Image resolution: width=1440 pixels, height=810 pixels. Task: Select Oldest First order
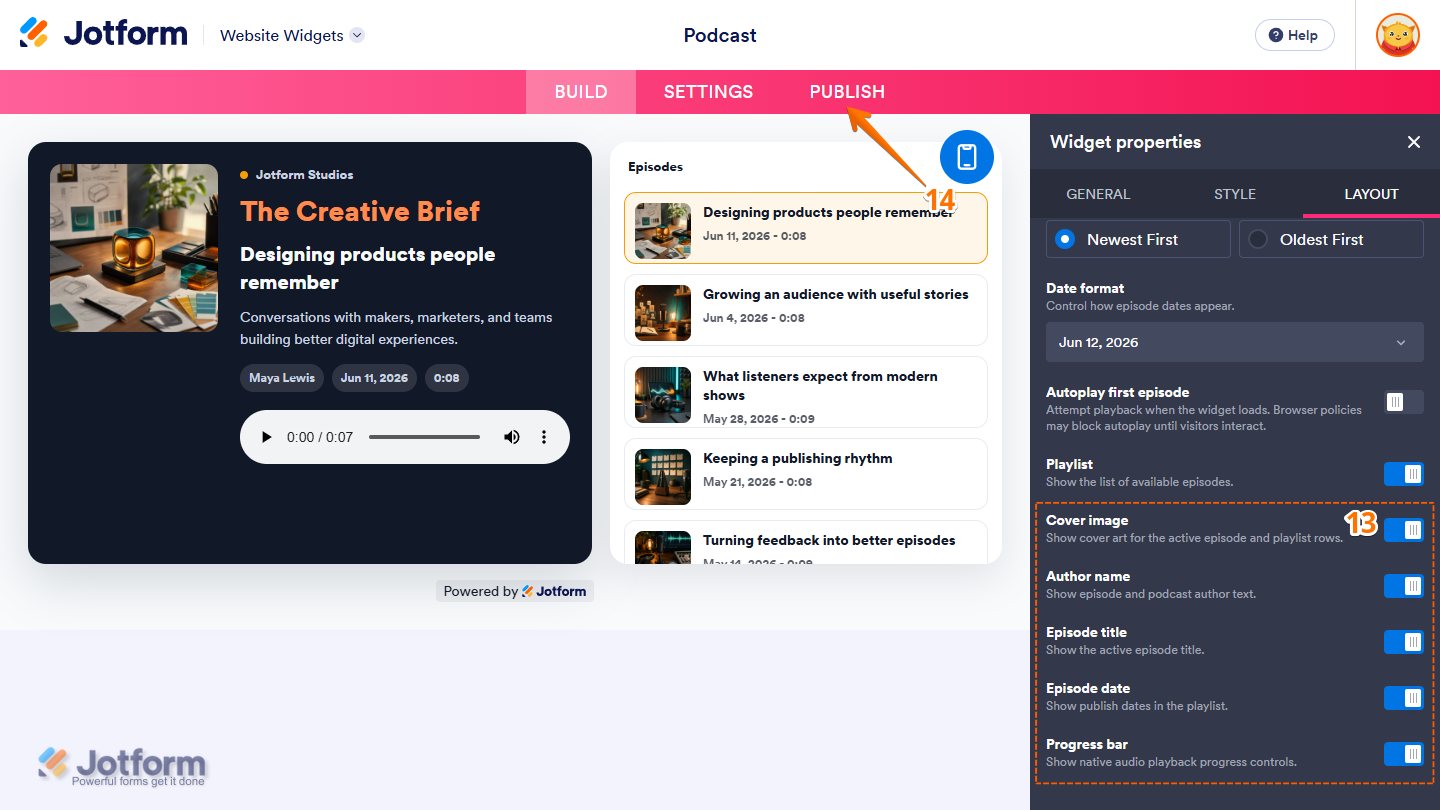pos(1331,239)
